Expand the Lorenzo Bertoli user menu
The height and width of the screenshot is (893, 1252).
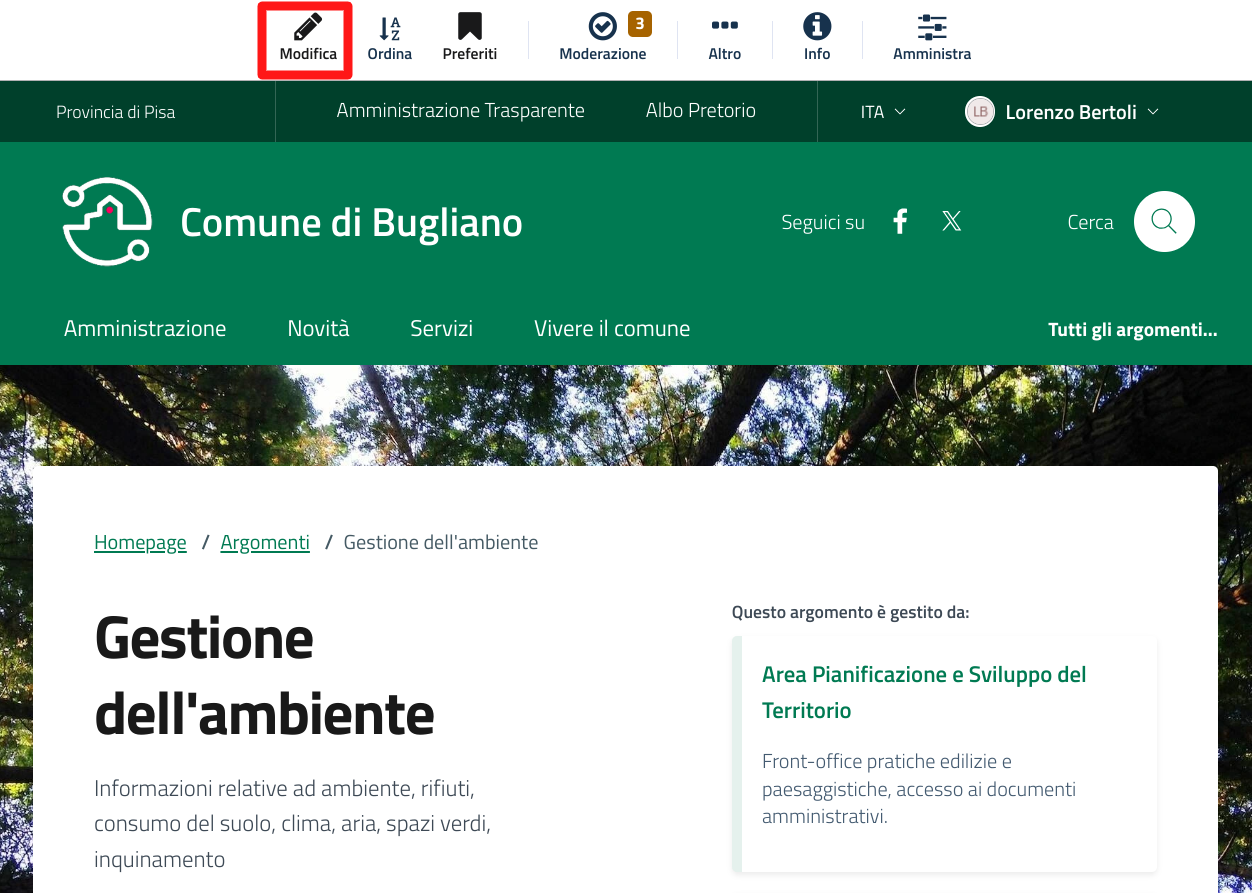tap(1062, 112)
